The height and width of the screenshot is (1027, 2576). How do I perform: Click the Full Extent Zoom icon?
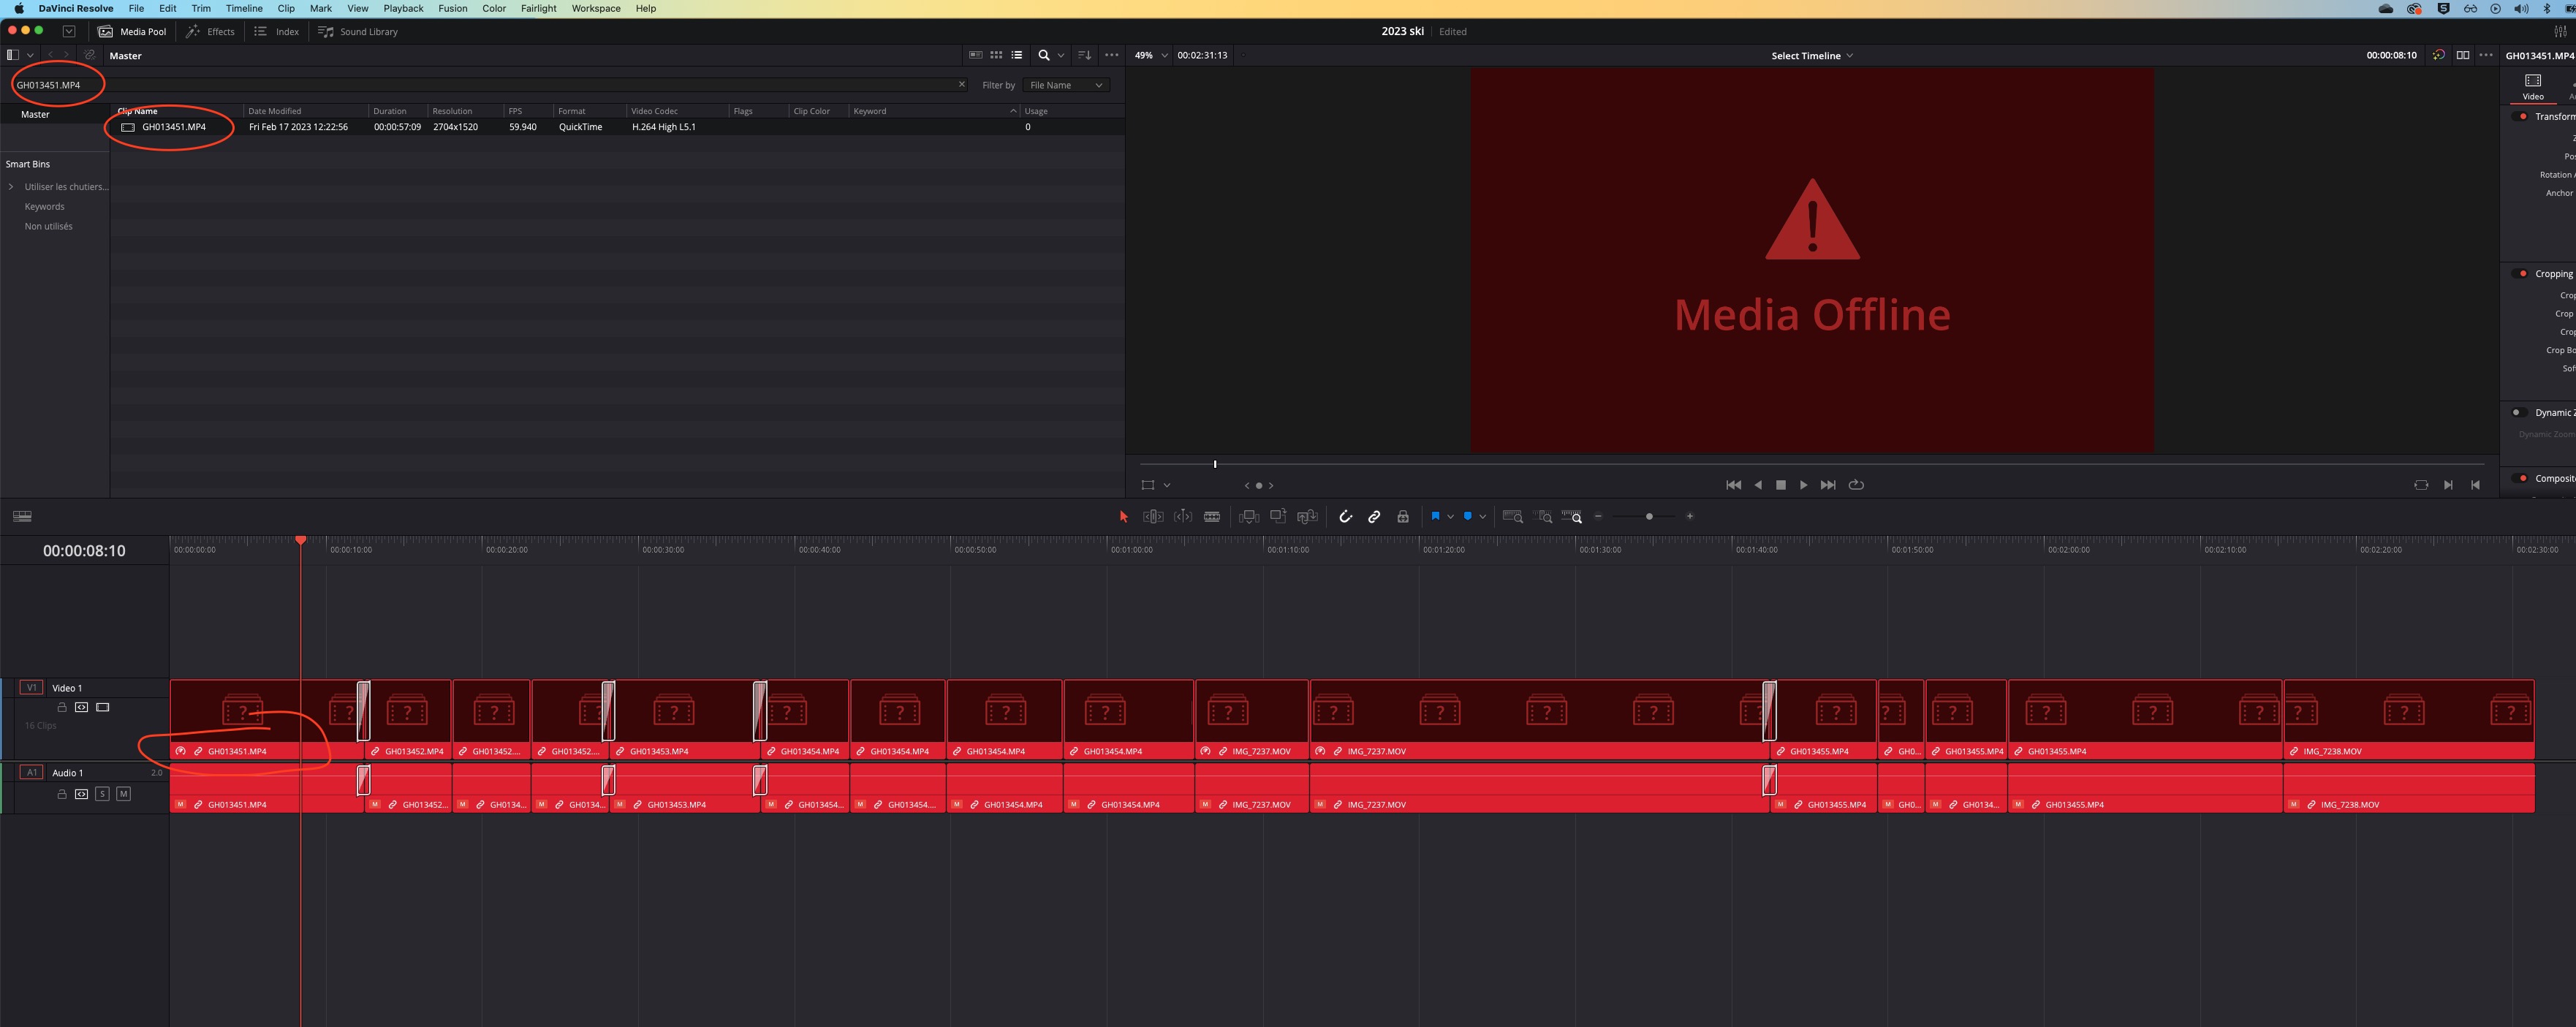[1513, 516]
